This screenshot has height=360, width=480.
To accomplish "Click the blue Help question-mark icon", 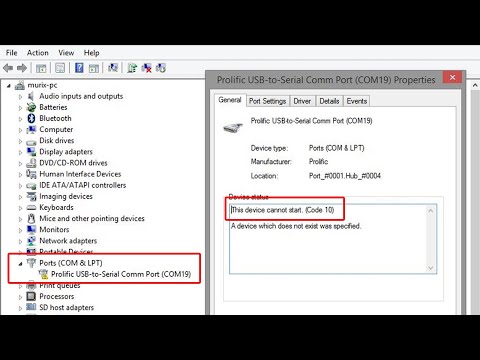I will point(79,68).
